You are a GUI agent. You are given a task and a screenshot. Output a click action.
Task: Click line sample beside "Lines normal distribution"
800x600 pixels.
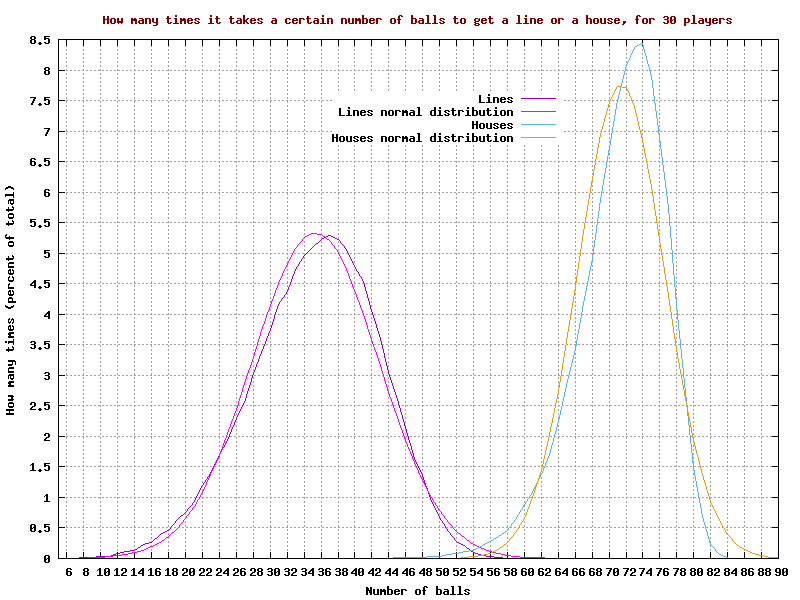pyautogui.click(x=536, y=112)
